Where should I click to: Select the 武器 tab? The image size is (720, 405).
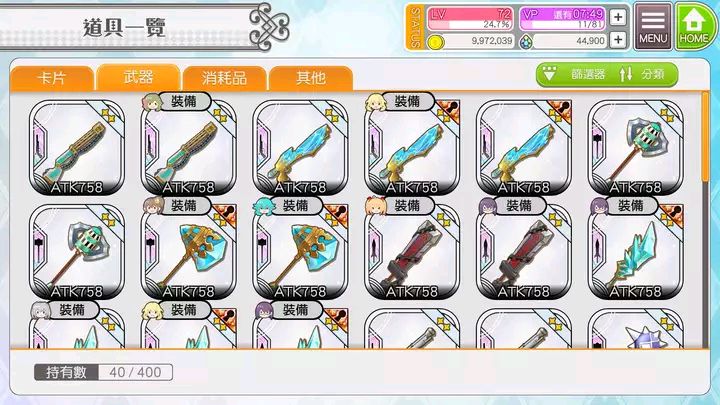coord(138,77)
